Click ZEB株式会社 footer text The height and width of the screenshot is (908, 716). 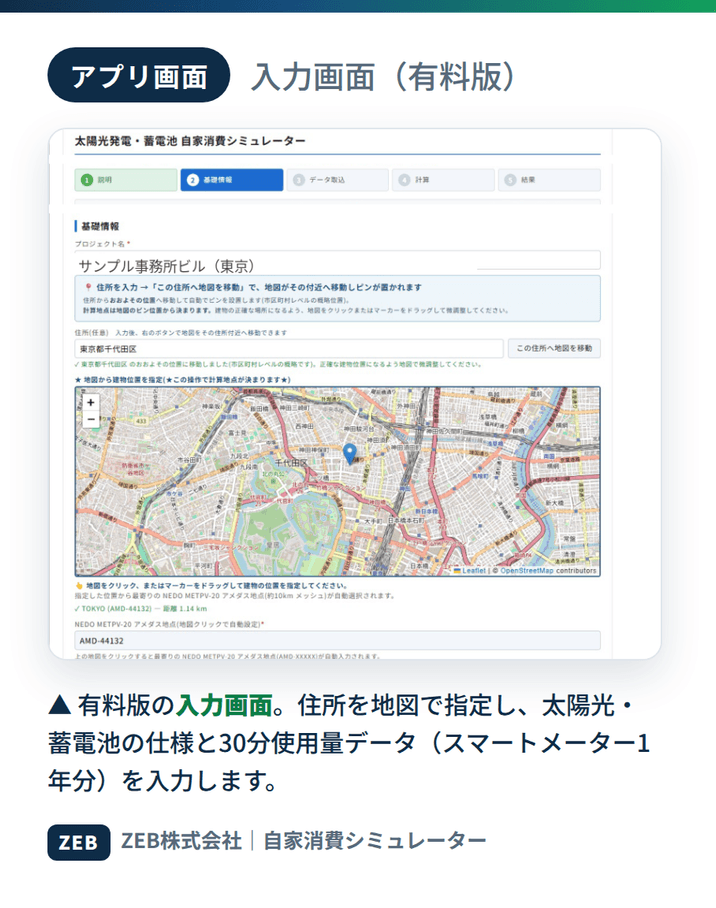[181, 841]
